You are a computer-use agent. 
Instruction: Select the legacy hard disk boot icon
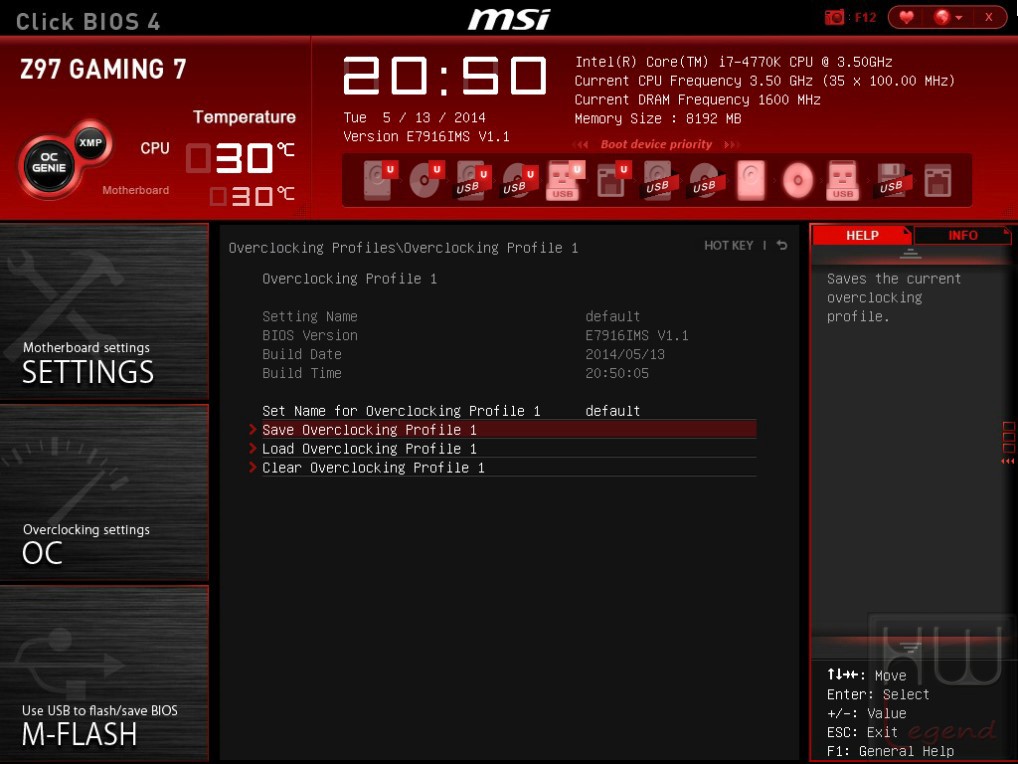[x=751, y=180]
